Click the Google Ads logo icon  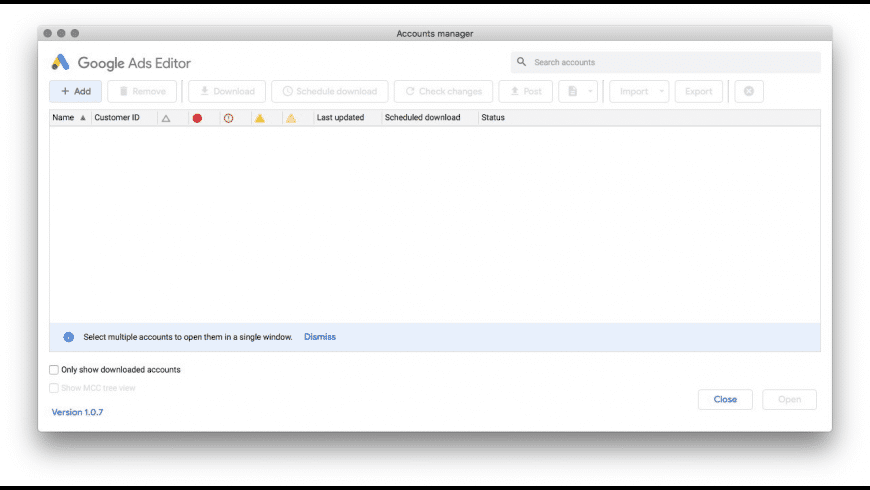tap(60, 63)
